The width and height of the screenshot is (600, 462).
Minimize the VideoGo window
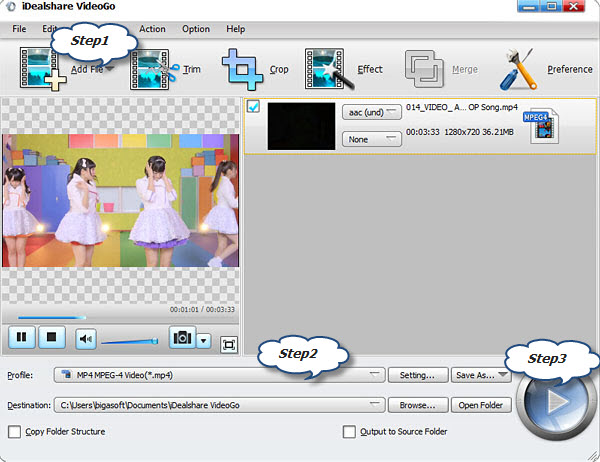pyautogui.click(x=529, y=6)
